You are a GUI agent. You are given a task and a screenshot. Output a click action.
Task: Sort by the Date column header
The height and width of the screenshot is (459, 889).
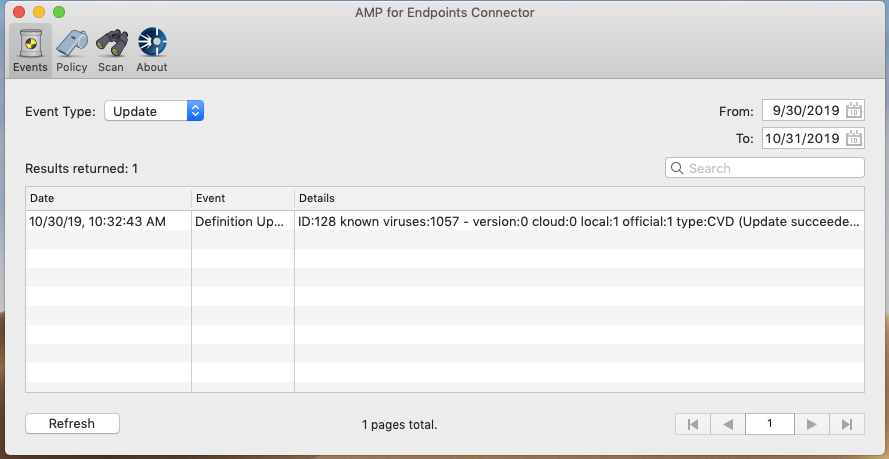coord(108,198)
